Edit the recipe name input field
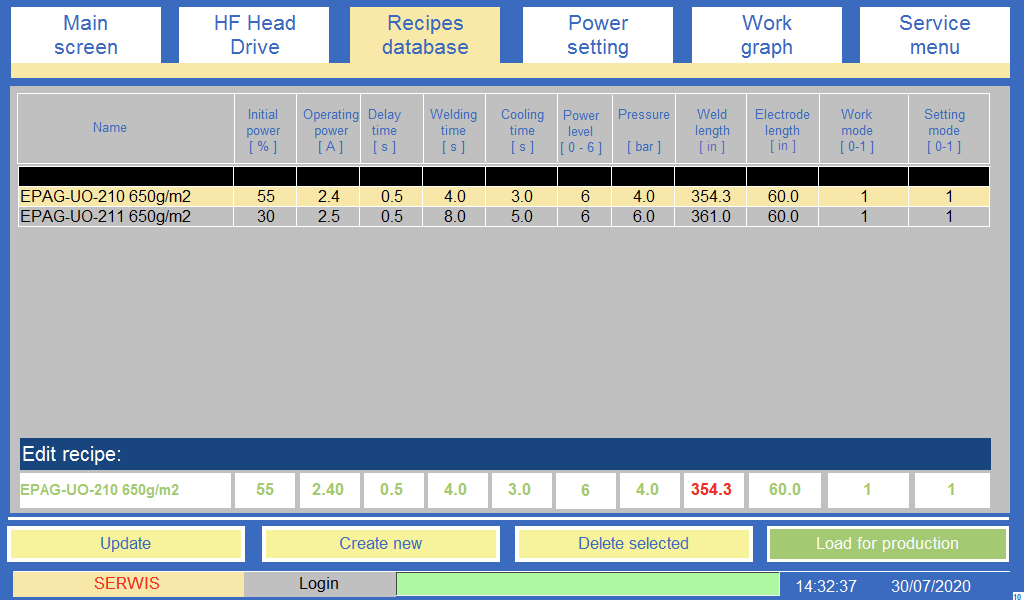 (125, 490)
